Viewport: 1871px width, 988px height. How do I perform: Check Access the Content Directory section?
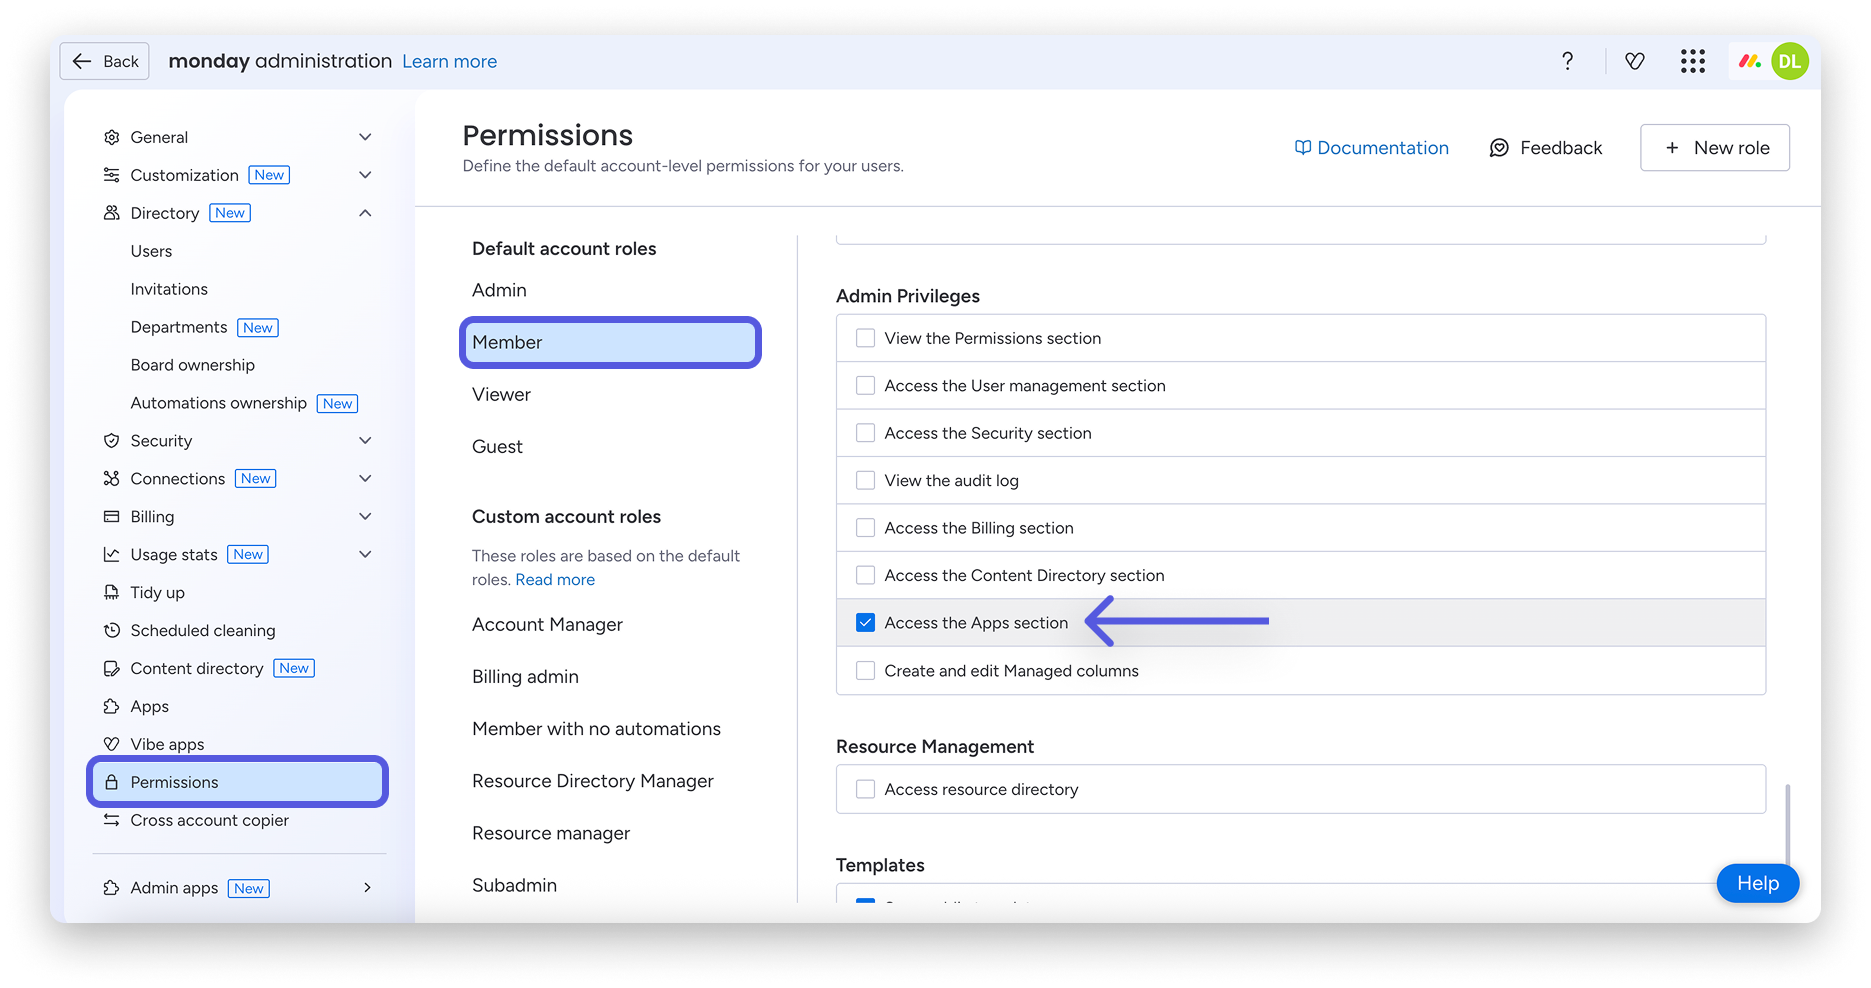click(866, 576)
